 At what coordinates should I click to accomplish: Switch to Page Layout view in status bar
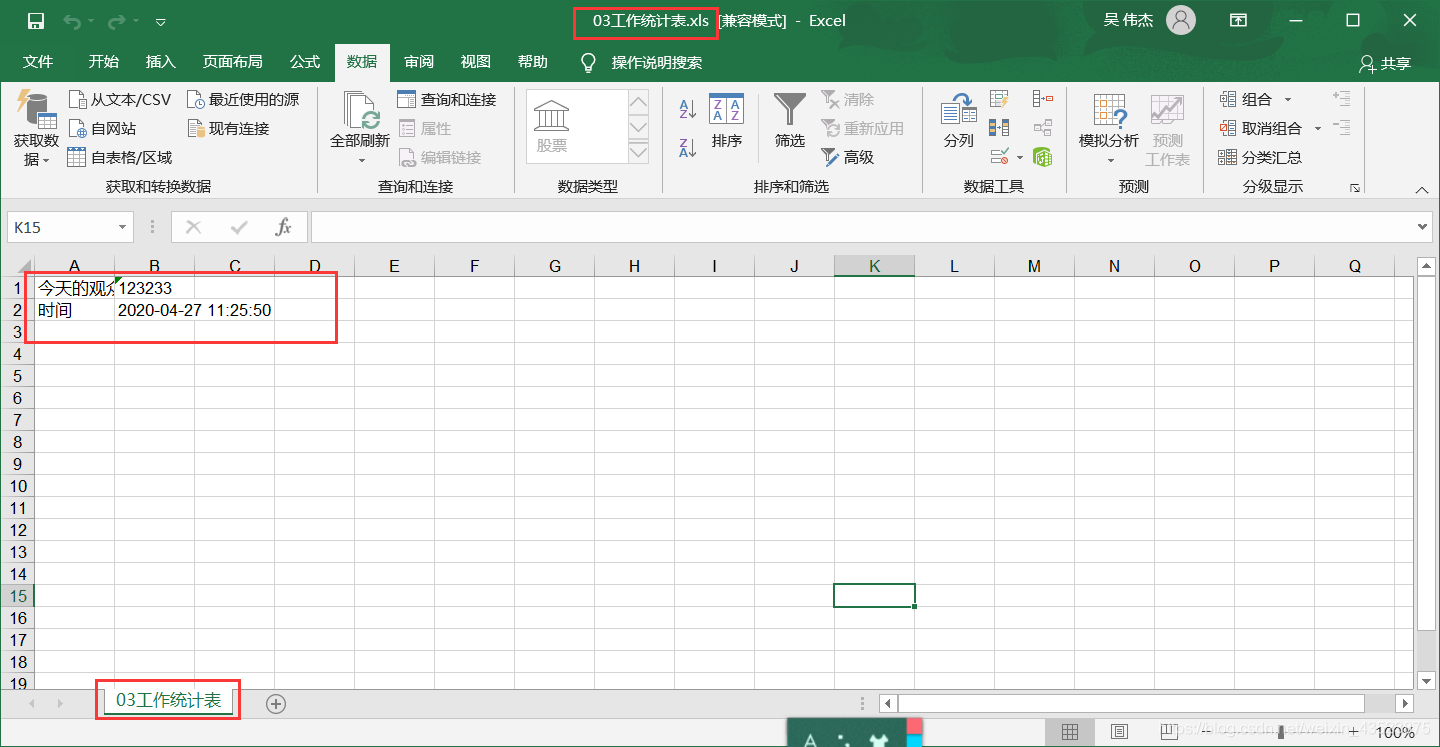(x=1120, y=732)
